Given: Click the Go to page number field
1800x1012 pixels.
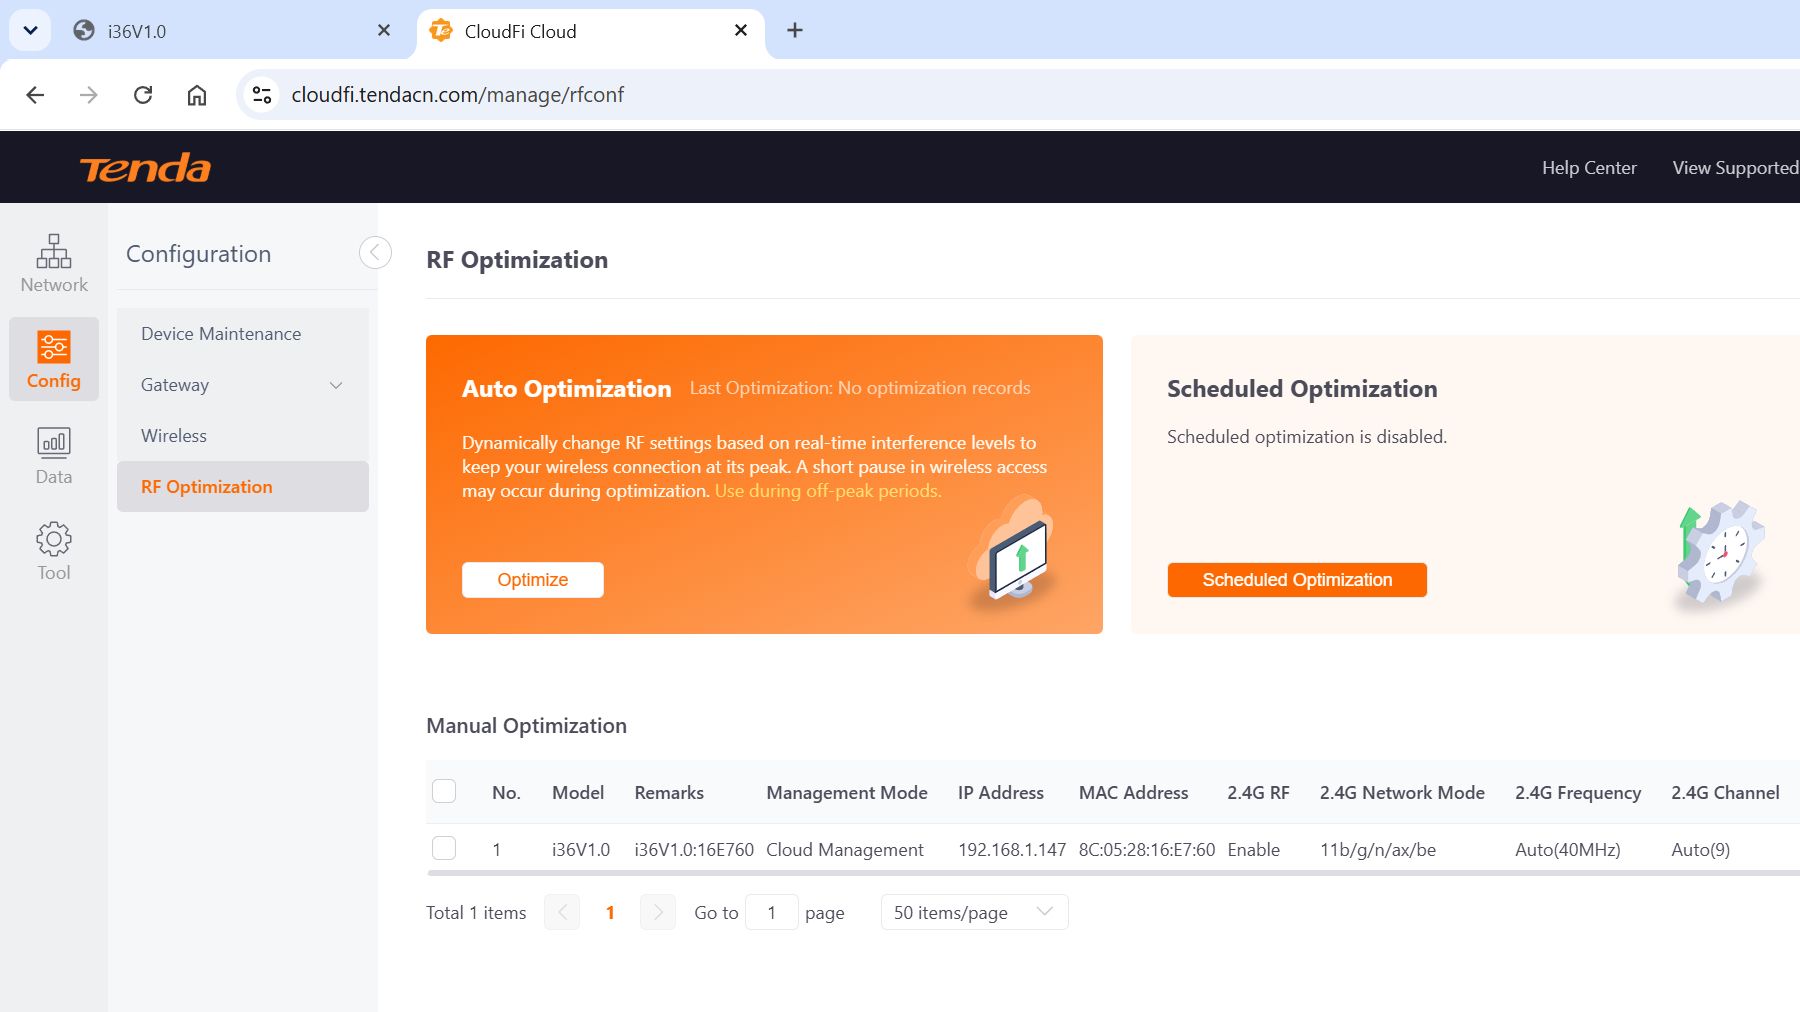Looking at the screenshot, I should click(x=772, y=912).
